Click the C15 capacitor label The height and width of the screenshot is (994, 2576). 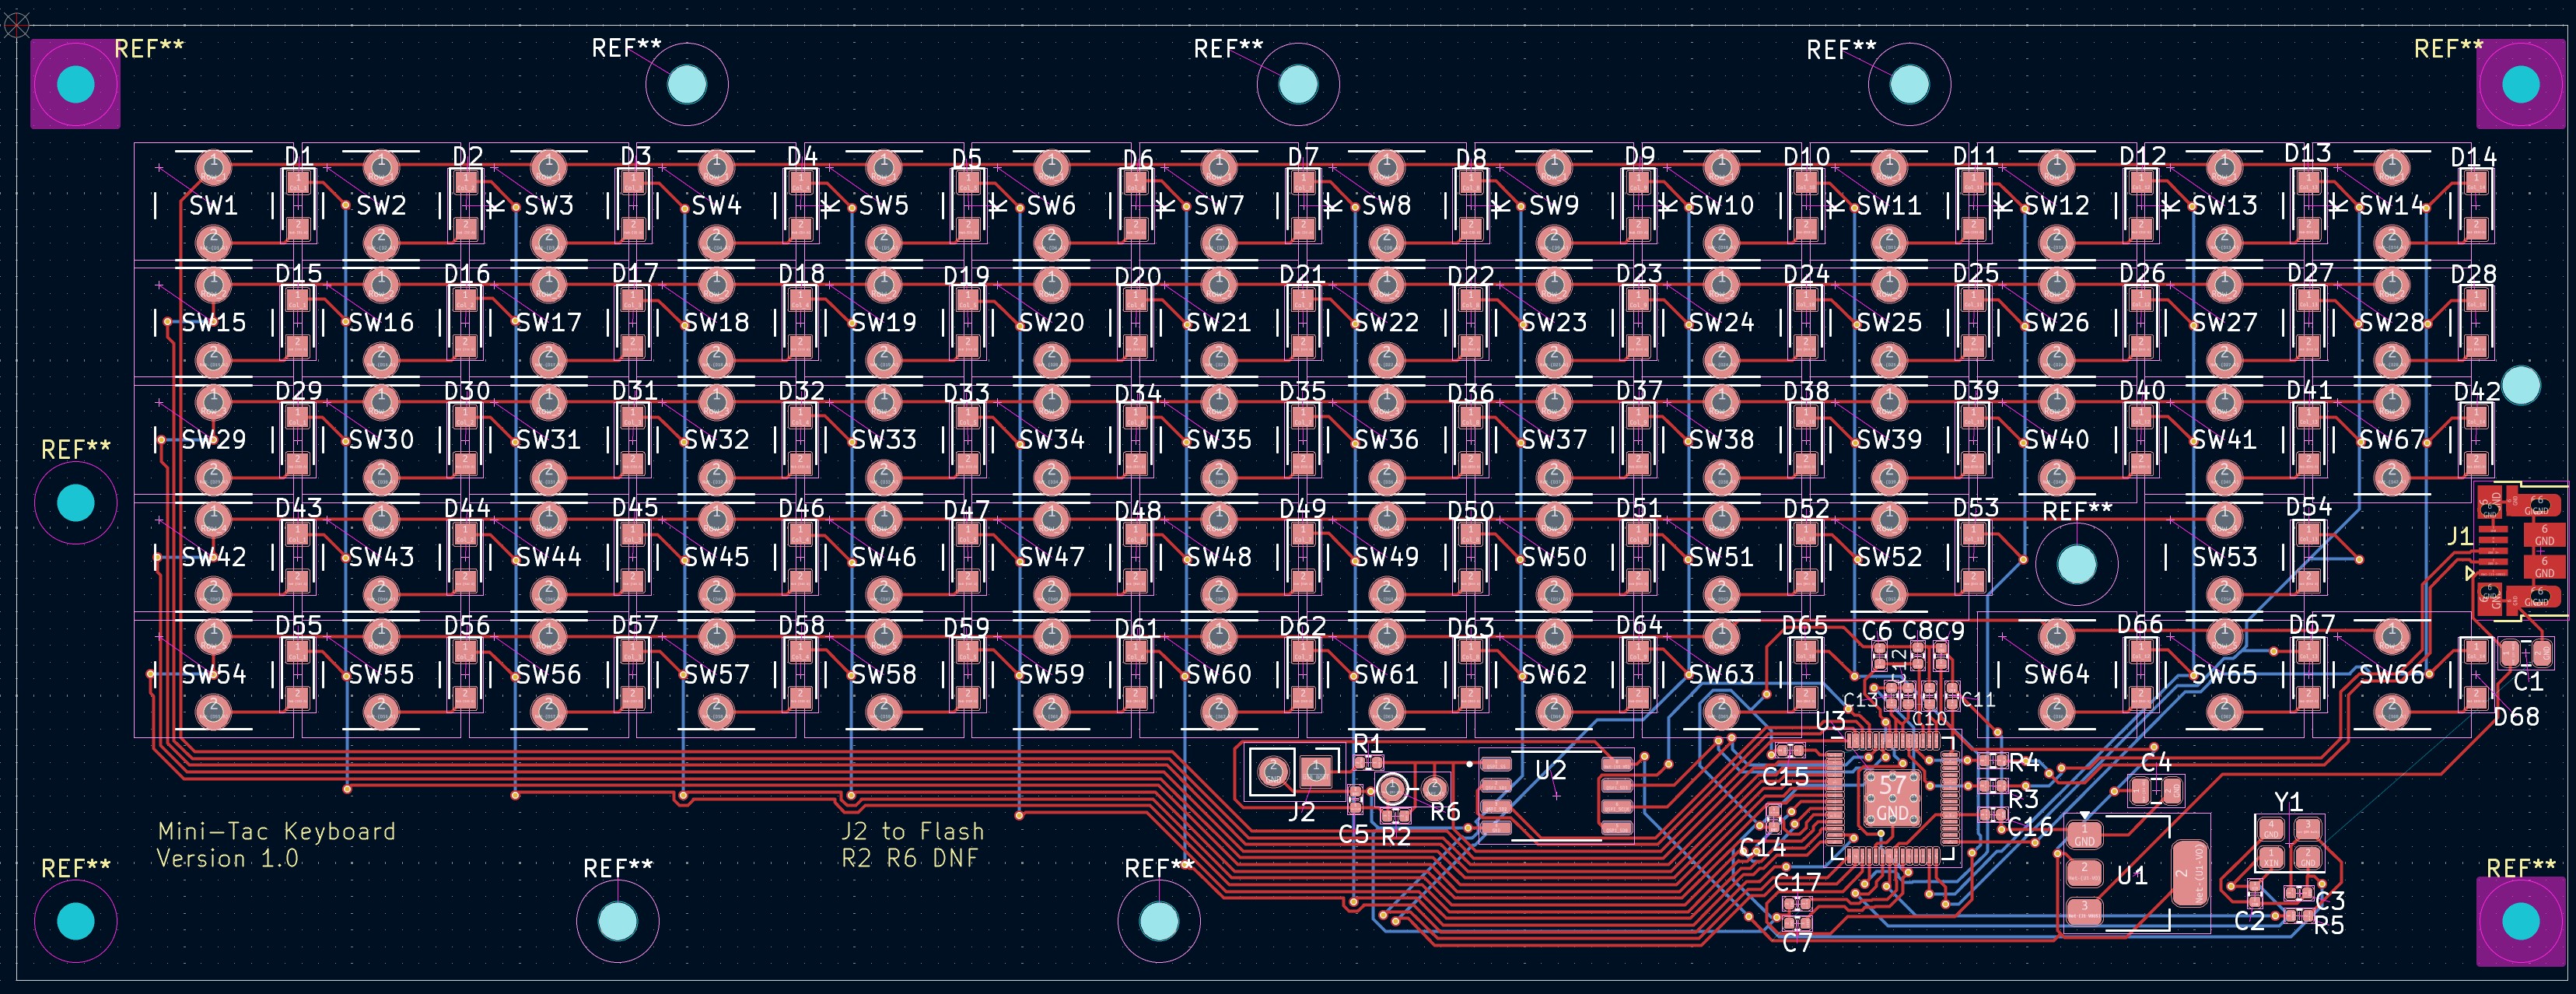pyautogui.click(x=1785, y=776)
